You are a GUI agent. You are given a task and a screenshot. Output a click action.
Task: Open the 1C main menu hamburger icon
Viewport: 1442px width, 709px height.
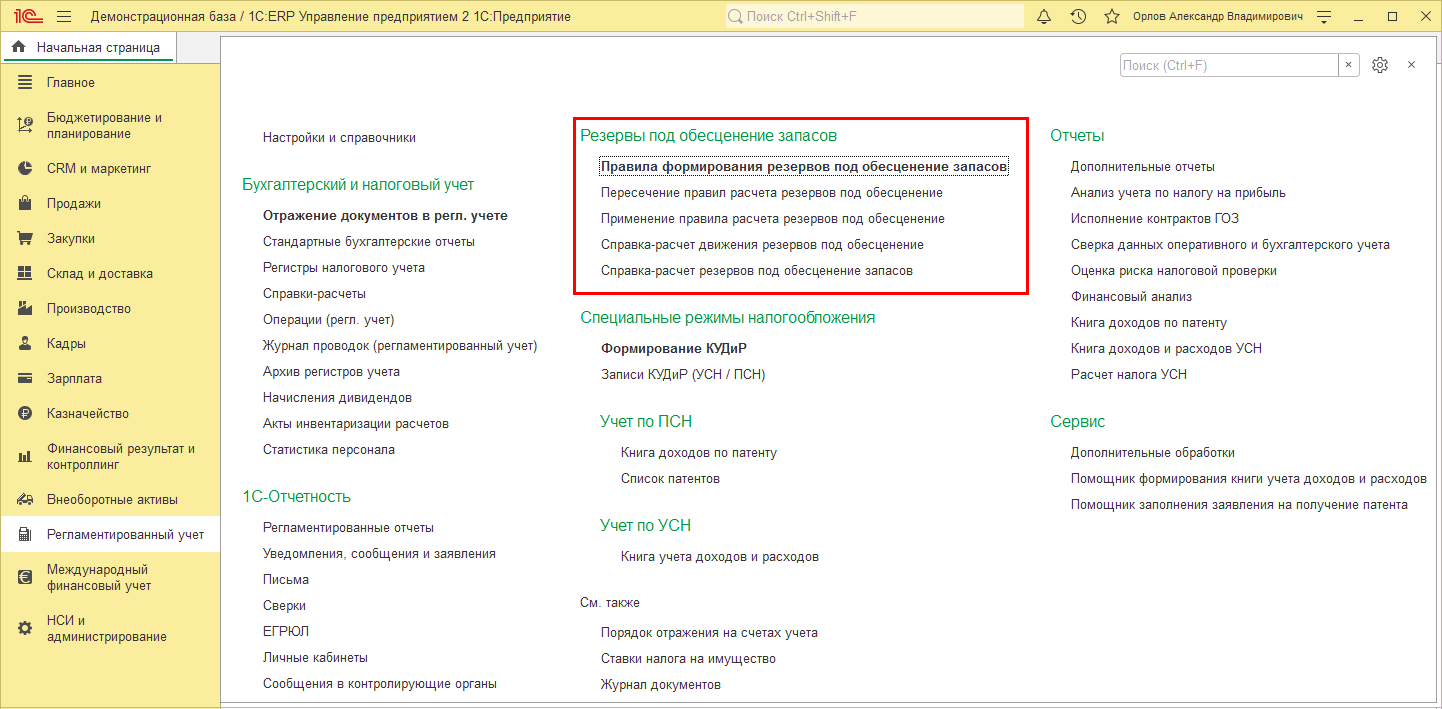click(x=64, y=17)
